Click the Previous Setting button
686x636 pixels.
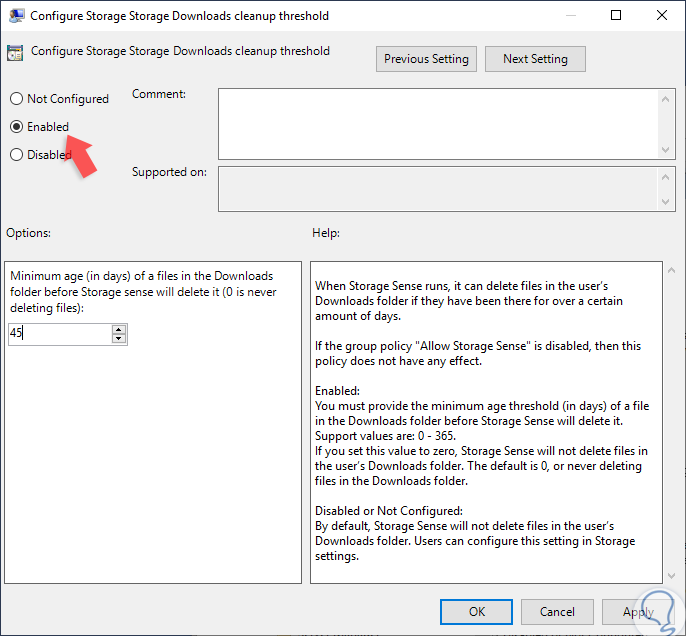click(426, 59)
